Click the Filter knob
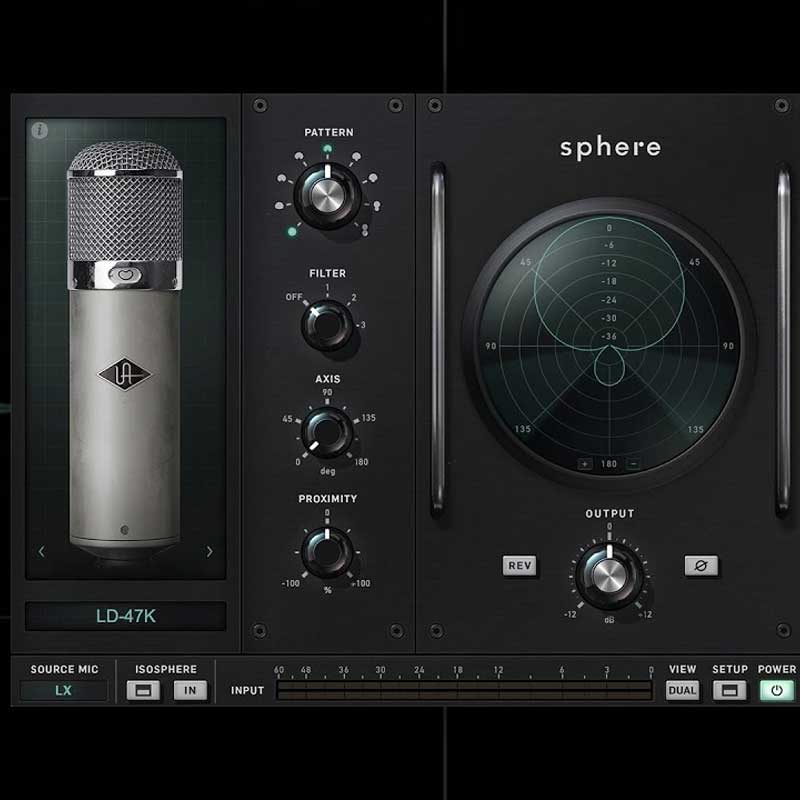The image size is (800, 800). click(x=327, y=326)
